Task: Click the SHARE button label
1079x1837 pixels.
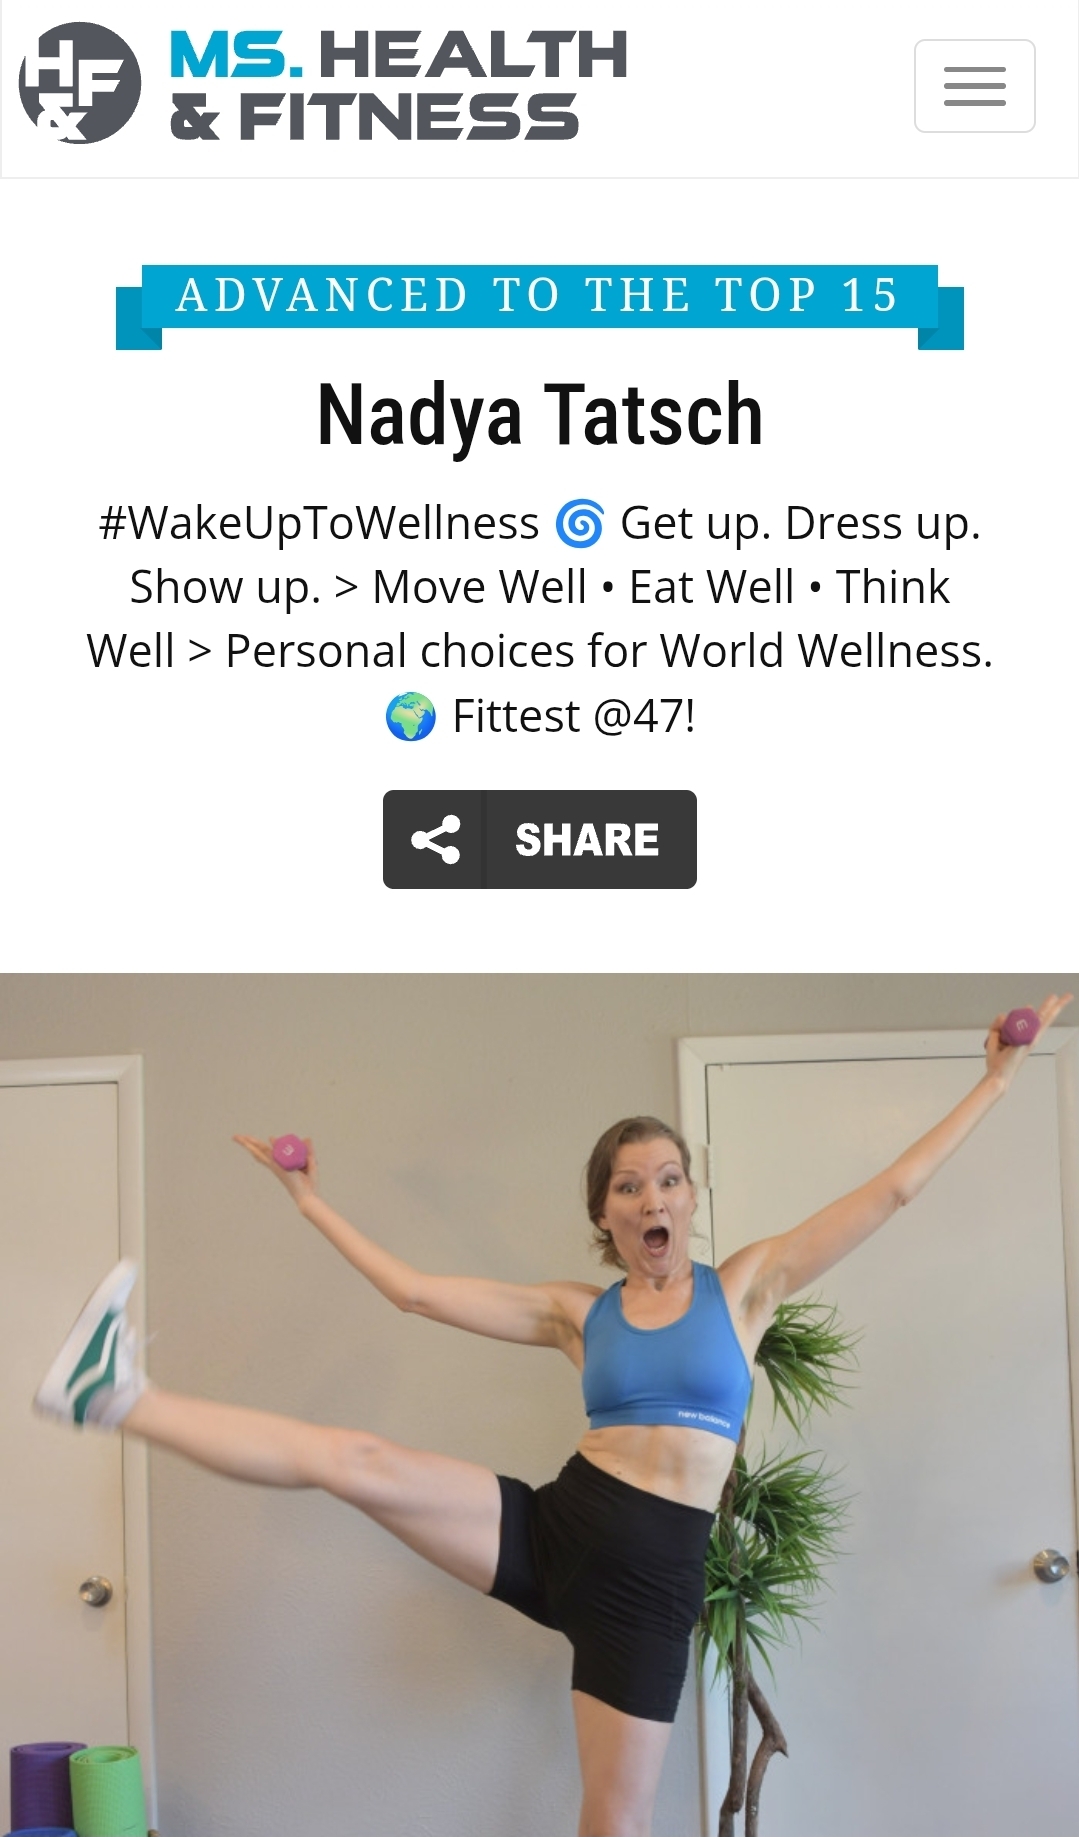Action: click(x=587, y=840)
